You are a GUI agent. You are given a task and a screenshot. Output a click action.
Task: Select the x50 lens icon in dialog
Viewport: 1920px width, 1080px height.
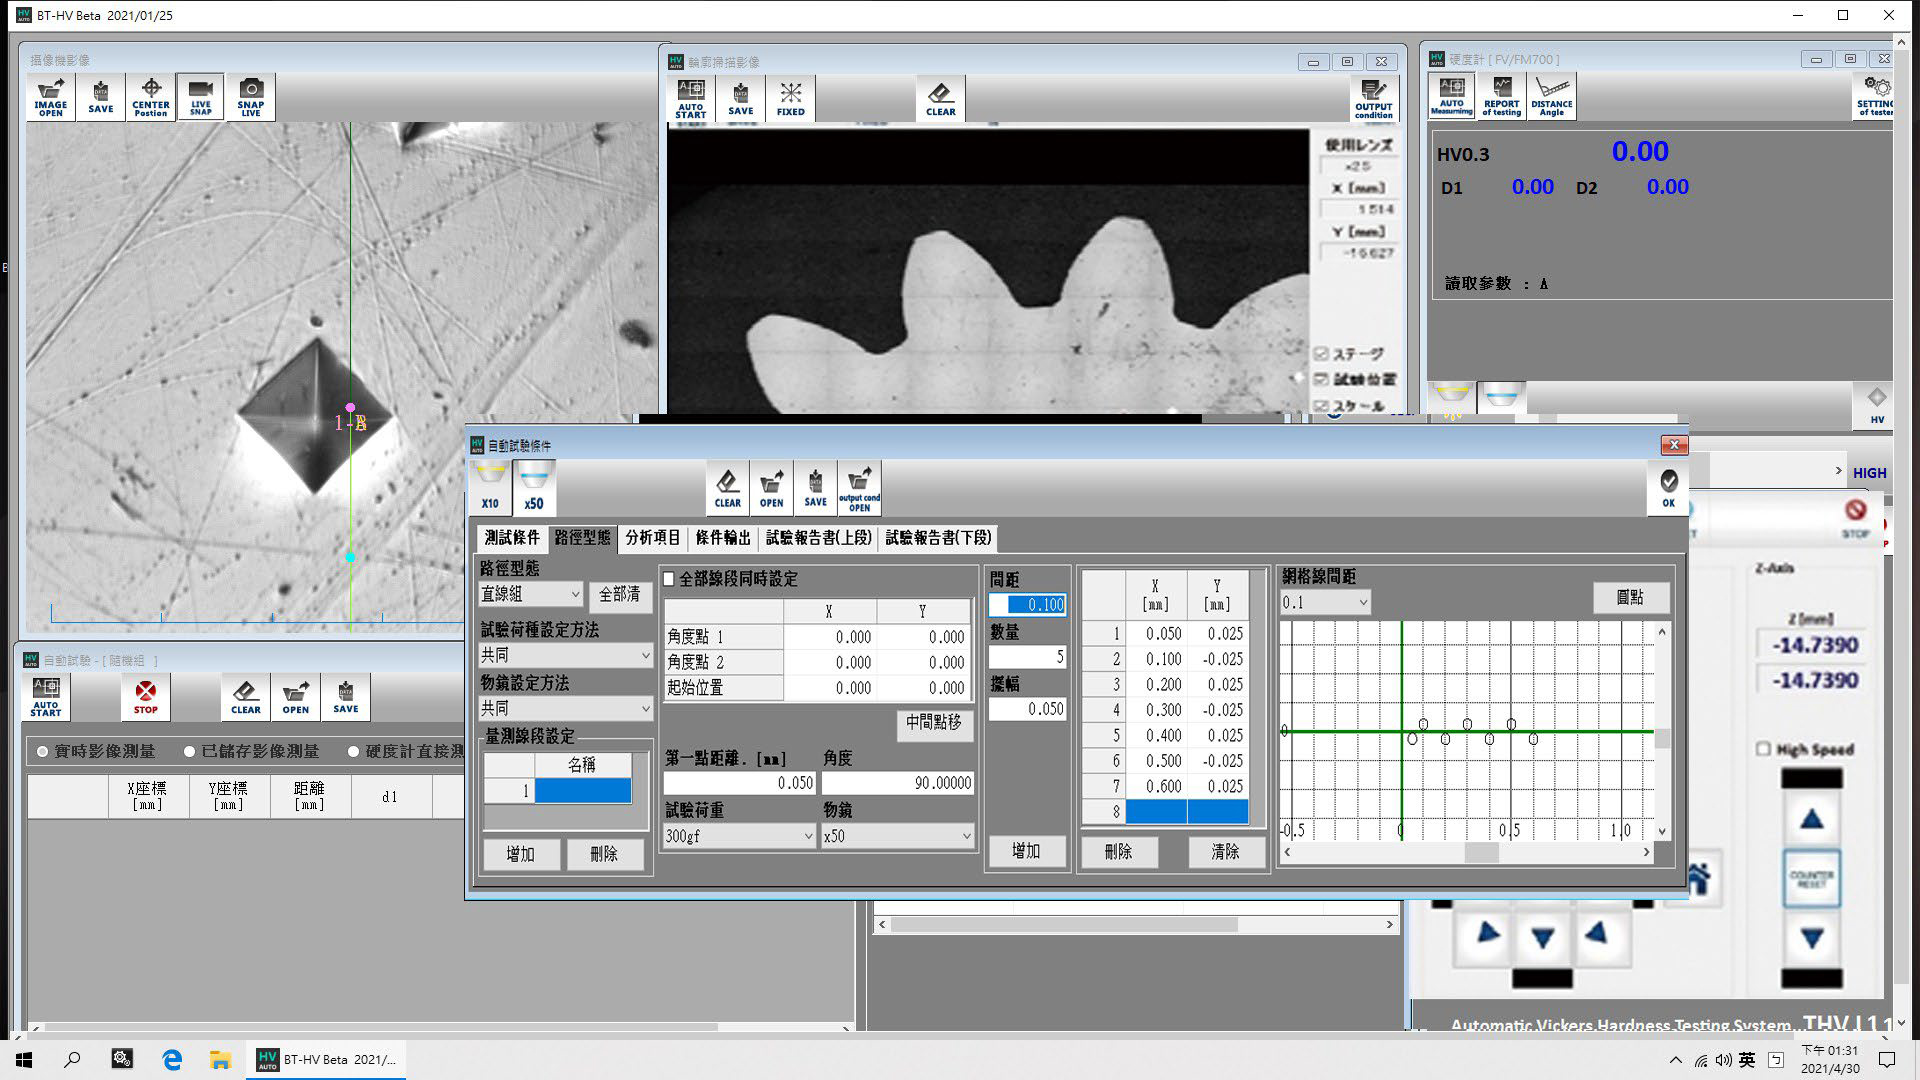(x=534, y=488)
